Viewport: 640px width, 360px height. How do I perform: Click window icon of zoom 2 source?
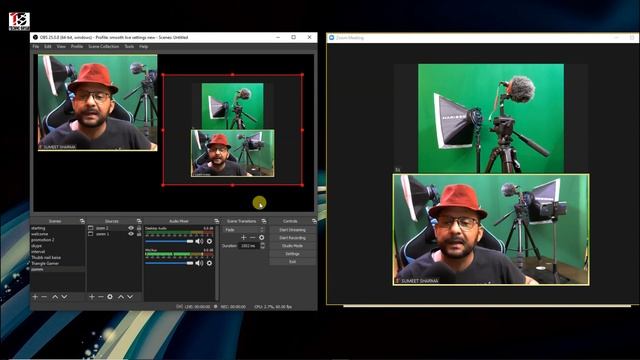pyautogui.click(x=91, y=228)
